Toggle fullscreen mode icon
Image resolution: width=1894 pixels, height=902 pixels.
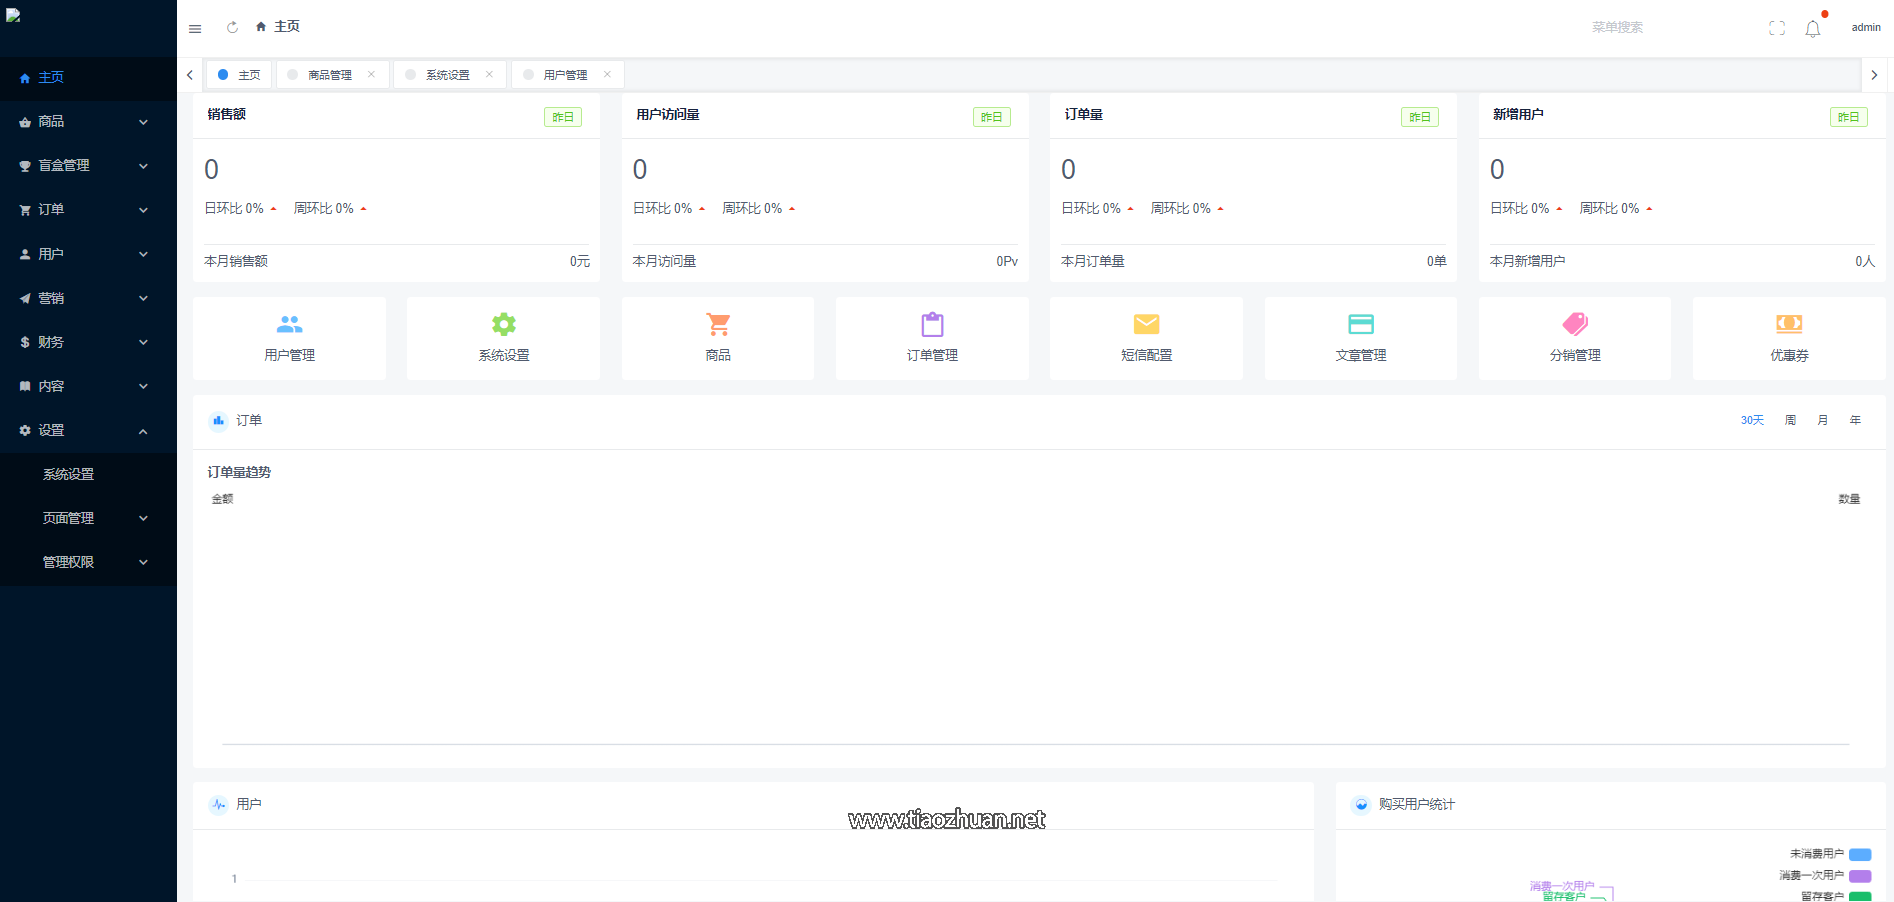click(1776, 28)
